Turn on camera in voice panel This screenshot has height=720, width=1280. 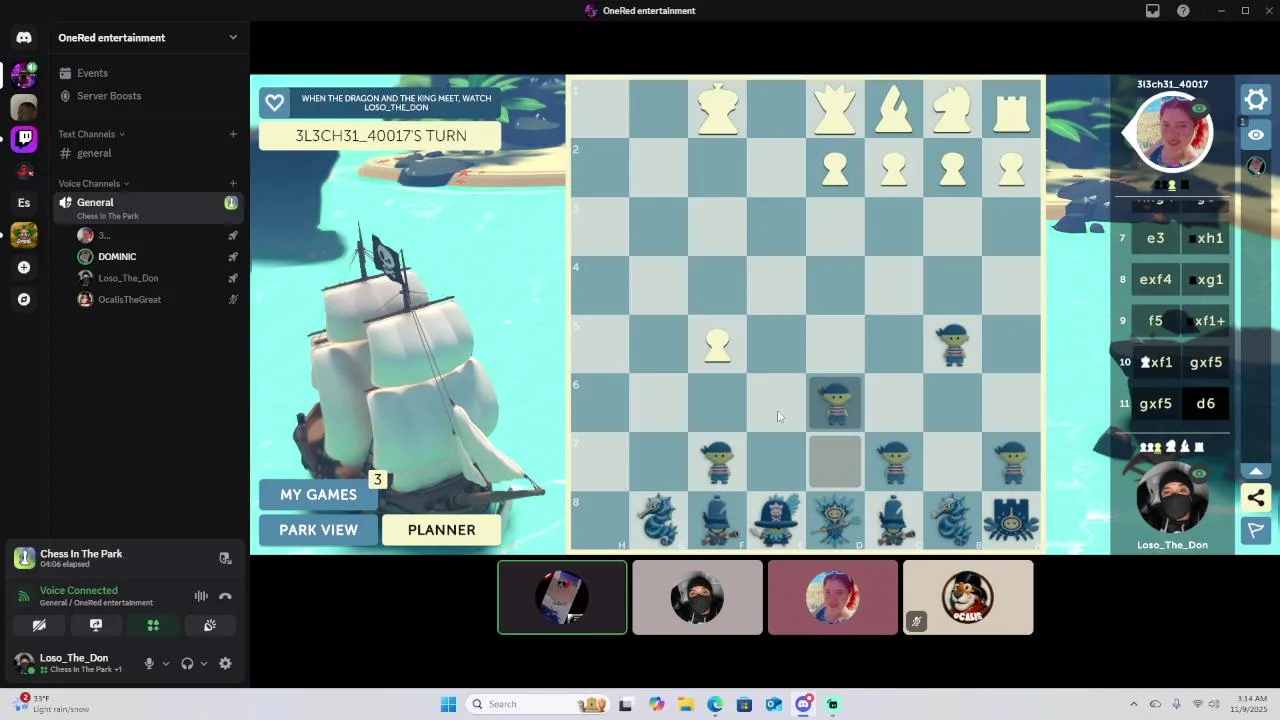(x=39, y=625)
